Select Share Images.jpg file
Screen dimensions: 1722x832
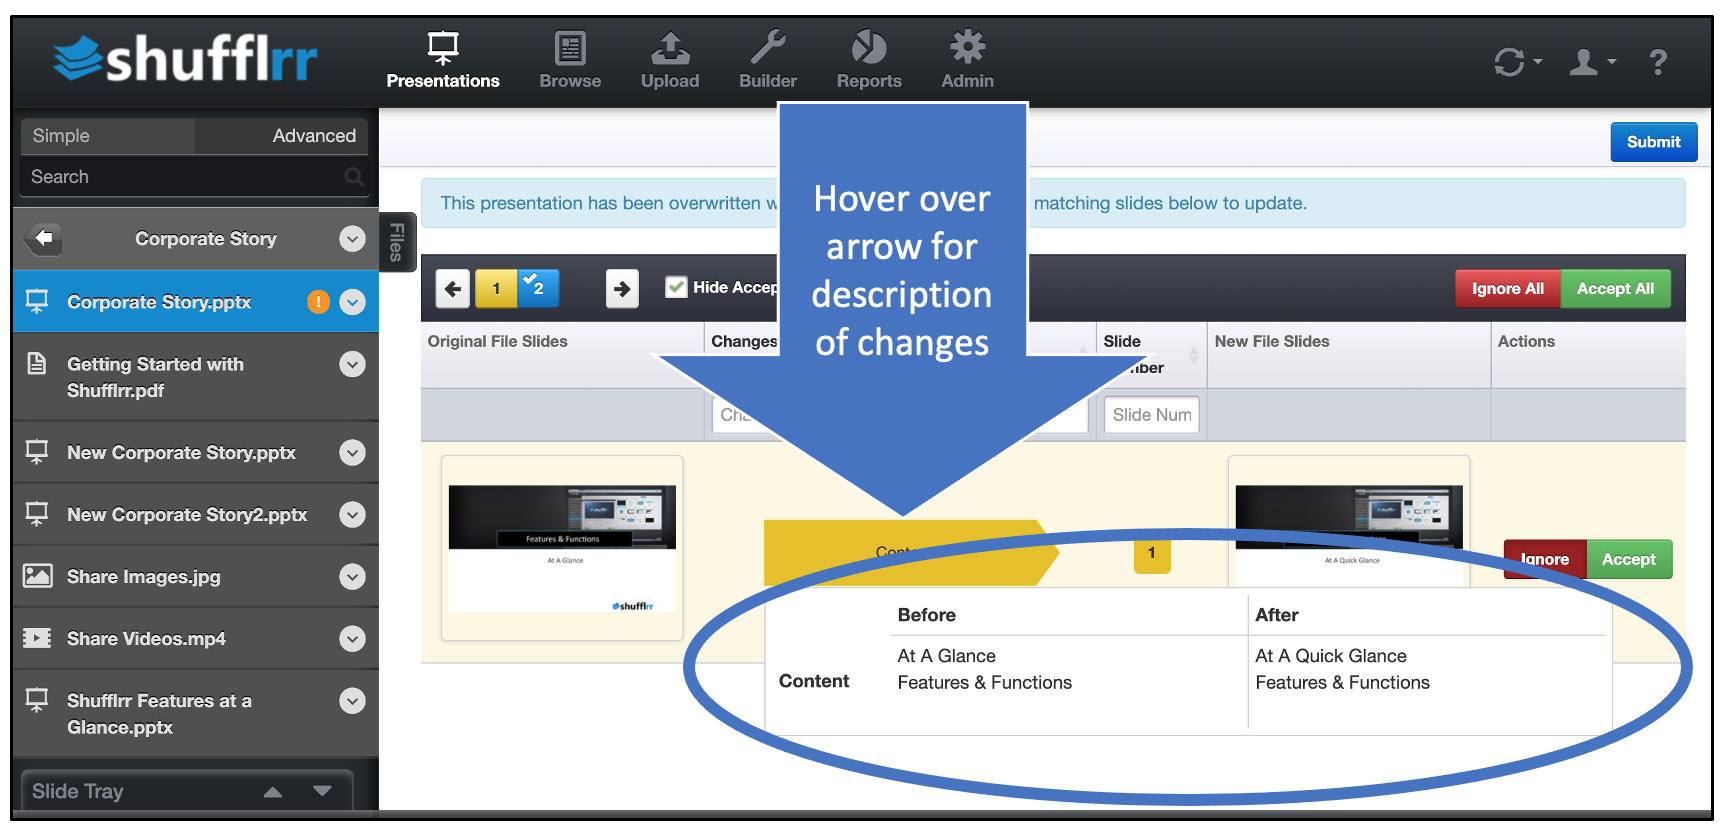click(144, 577)
